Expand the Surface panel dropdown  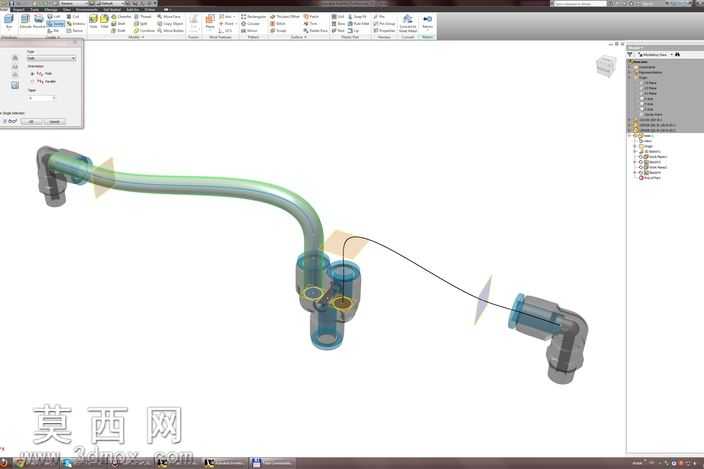pos(299,37)
